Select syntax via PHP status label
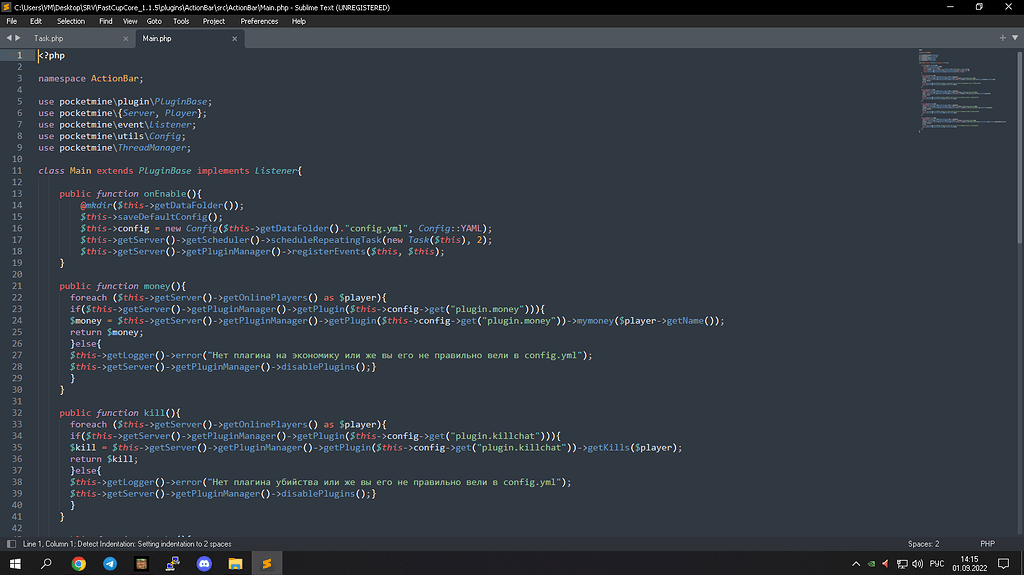1024x575 pixels. tap(987, 544)
